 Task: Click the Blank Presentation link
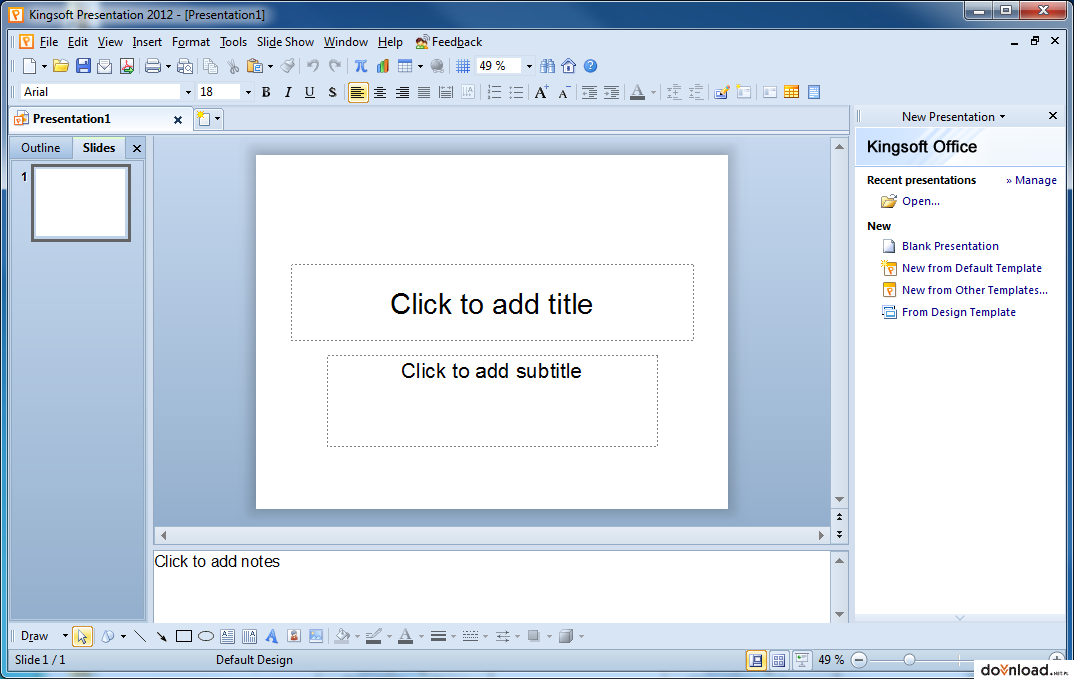point(950,246)
